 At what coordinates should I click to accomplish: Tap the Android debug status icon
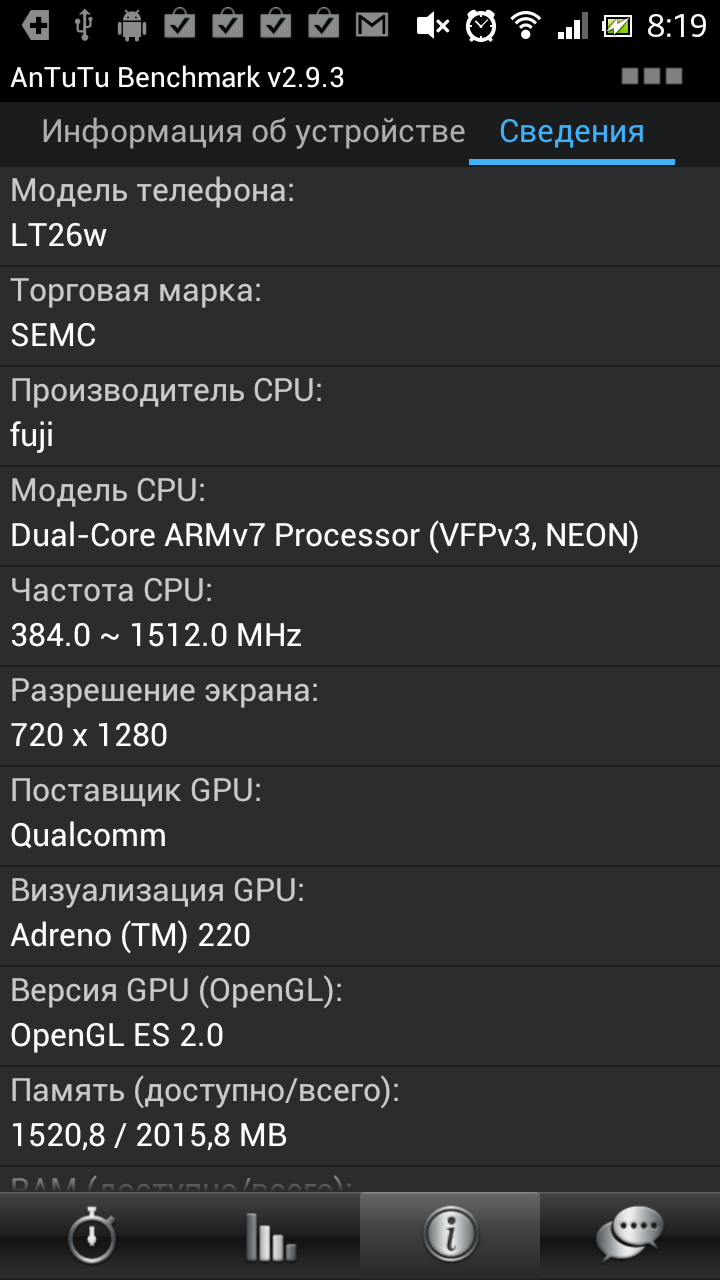[x=131, y=24]
